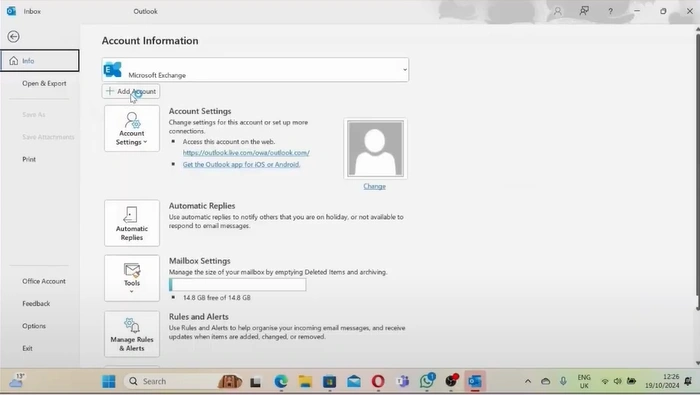Open File Explorer from taskbar

[x=305, y=382]
